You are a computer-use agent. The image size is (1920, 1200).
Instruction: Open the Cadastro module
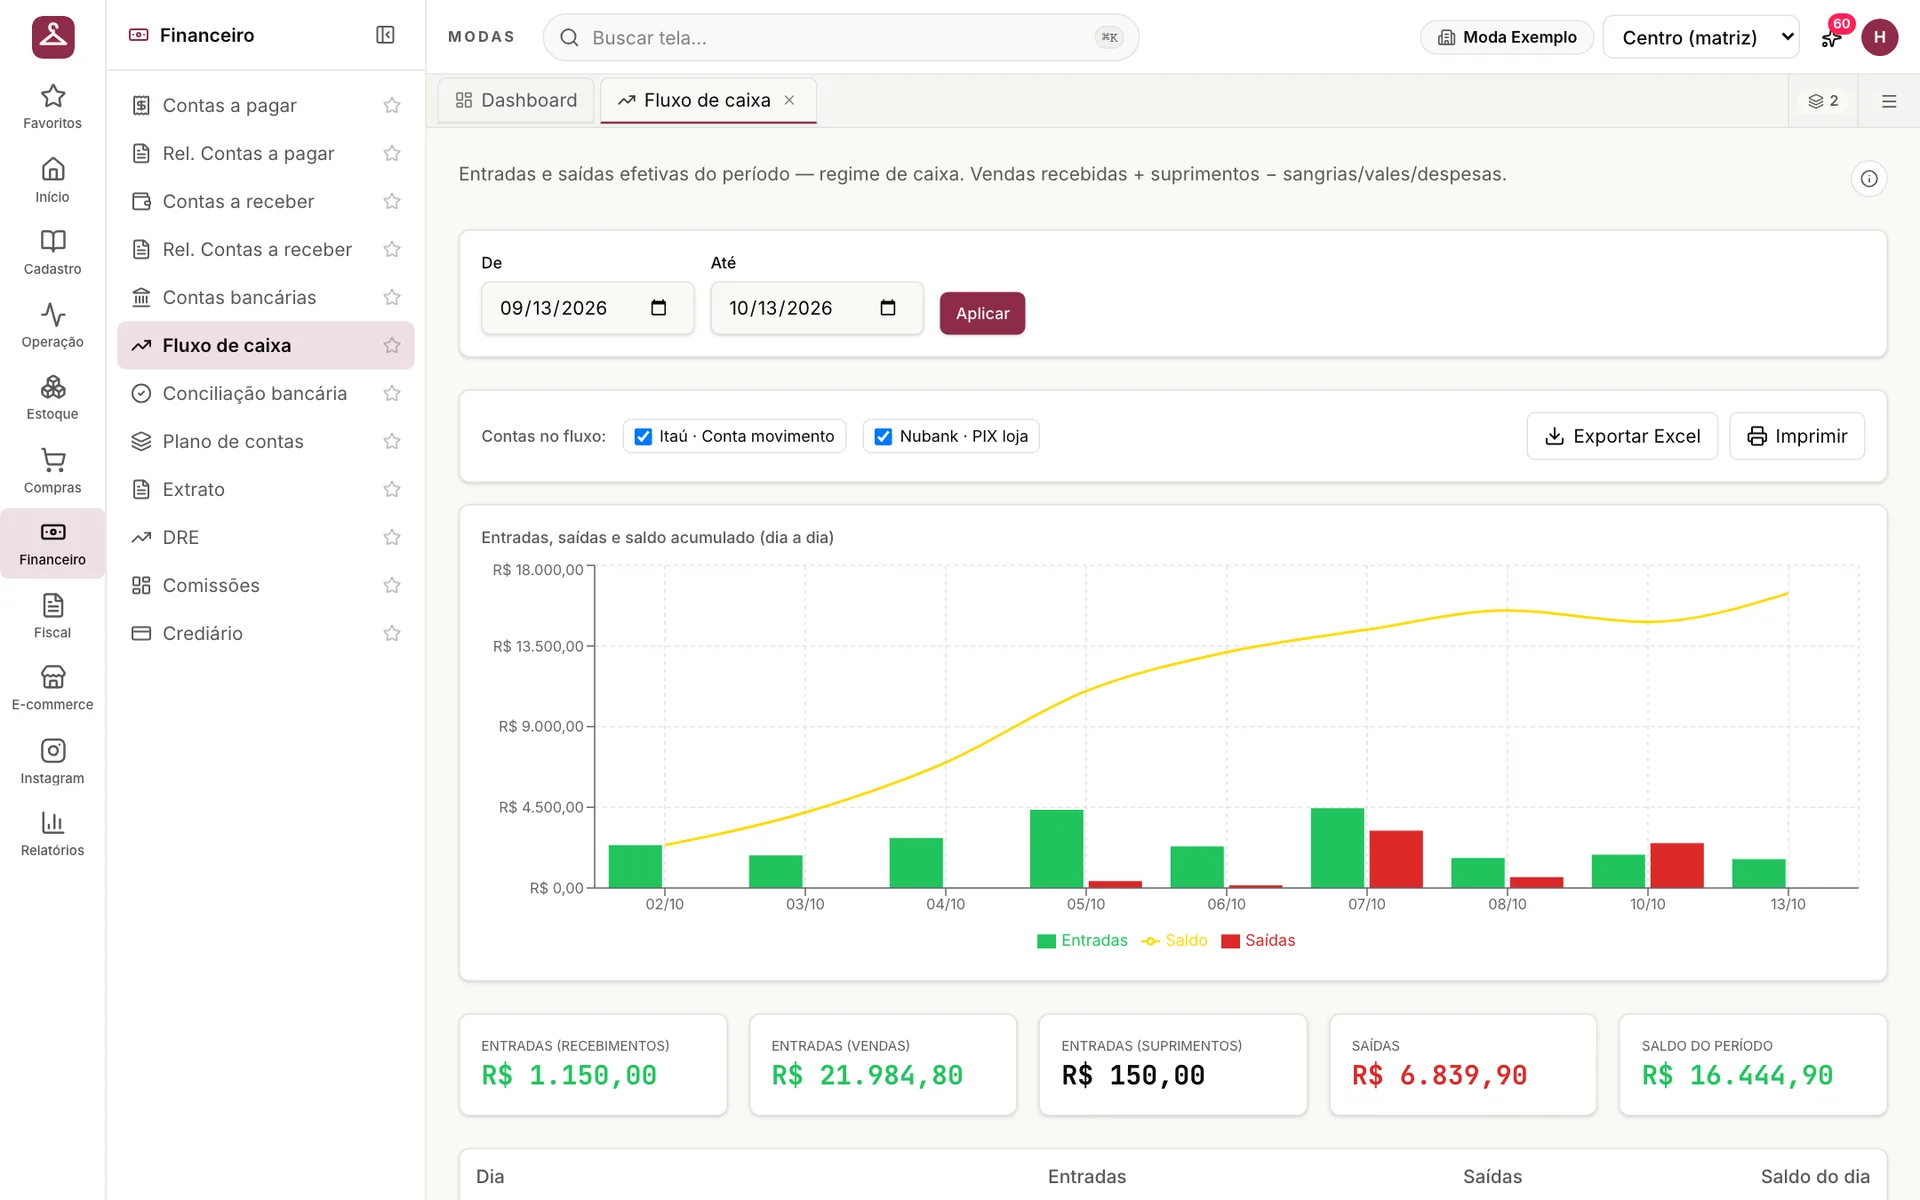52,253
